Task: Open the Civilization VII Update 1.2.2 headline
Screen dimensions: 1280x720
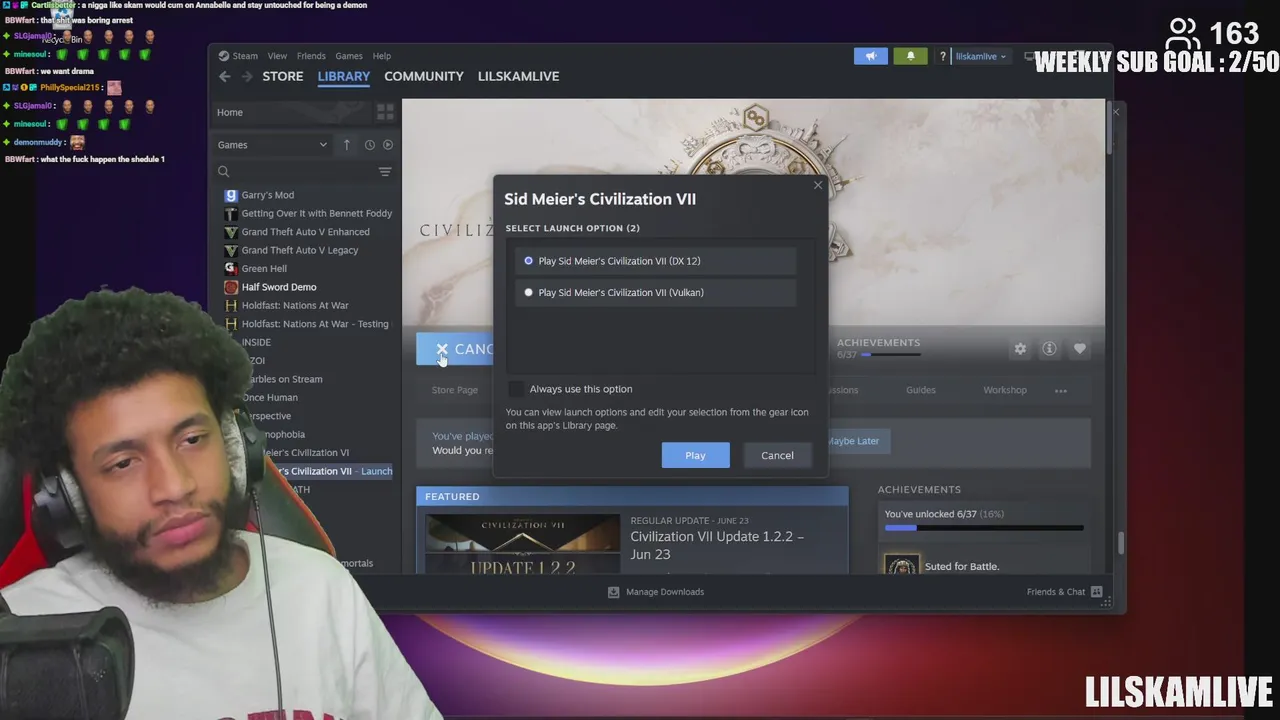Action: [x=717, y=545]
